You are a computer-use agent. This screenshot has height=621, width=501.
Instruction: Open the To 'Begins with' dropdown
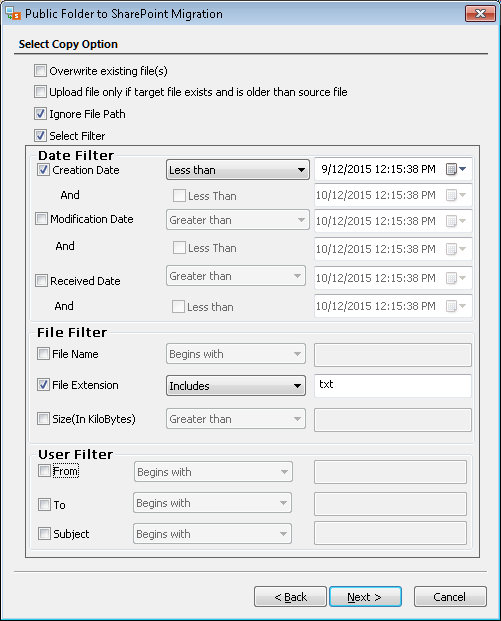click(212, 503)
